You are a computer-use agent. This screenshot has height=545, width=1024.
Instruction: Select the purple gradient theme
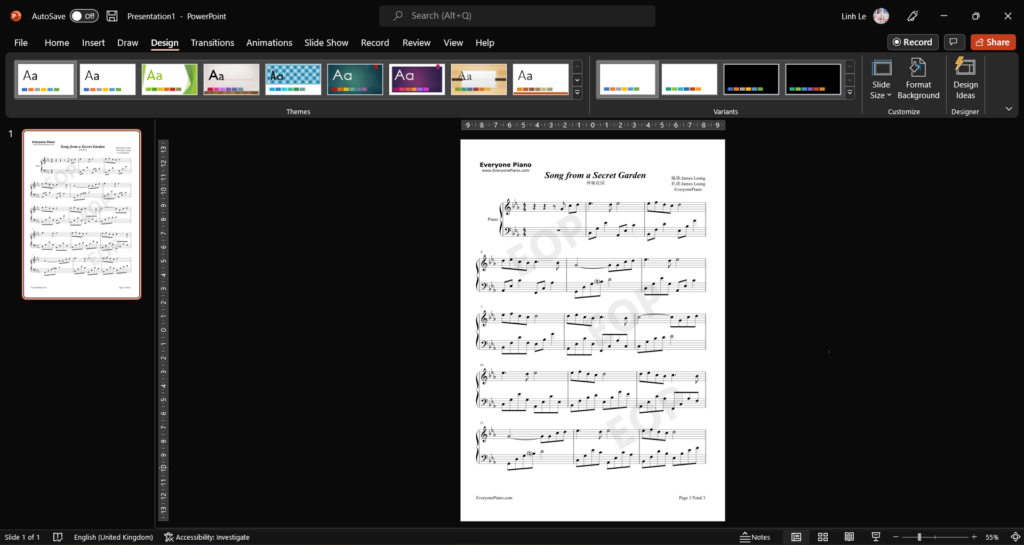click(417, 79)
